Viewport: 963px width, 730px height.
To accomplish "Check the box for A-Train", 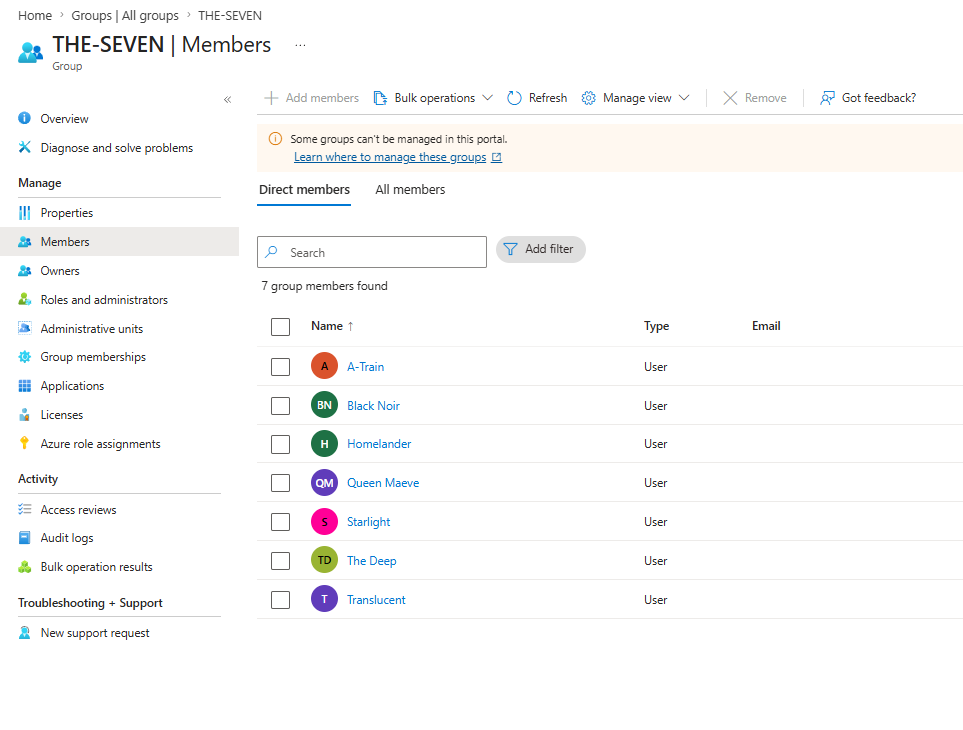I will point(281,367).
